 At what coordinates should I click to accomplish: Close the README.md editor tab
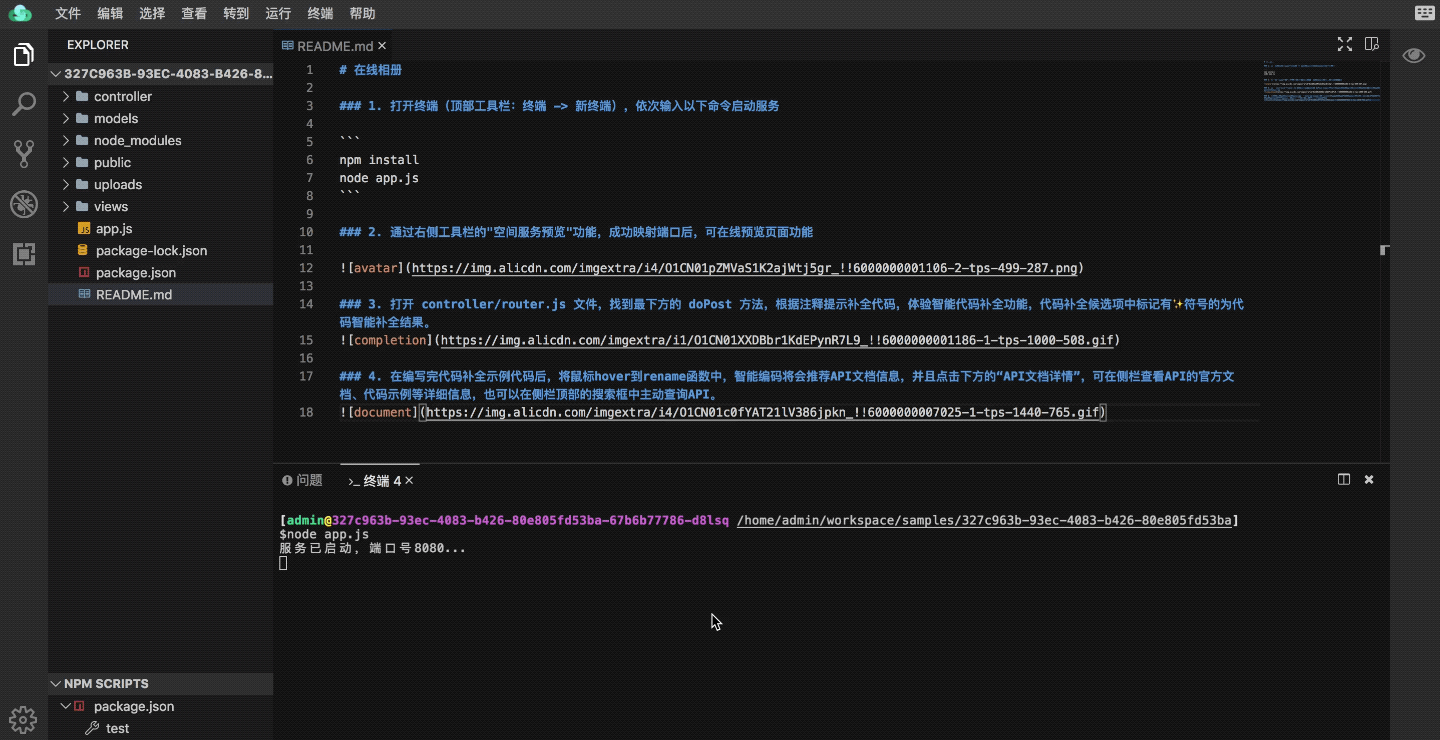[382, 46]
